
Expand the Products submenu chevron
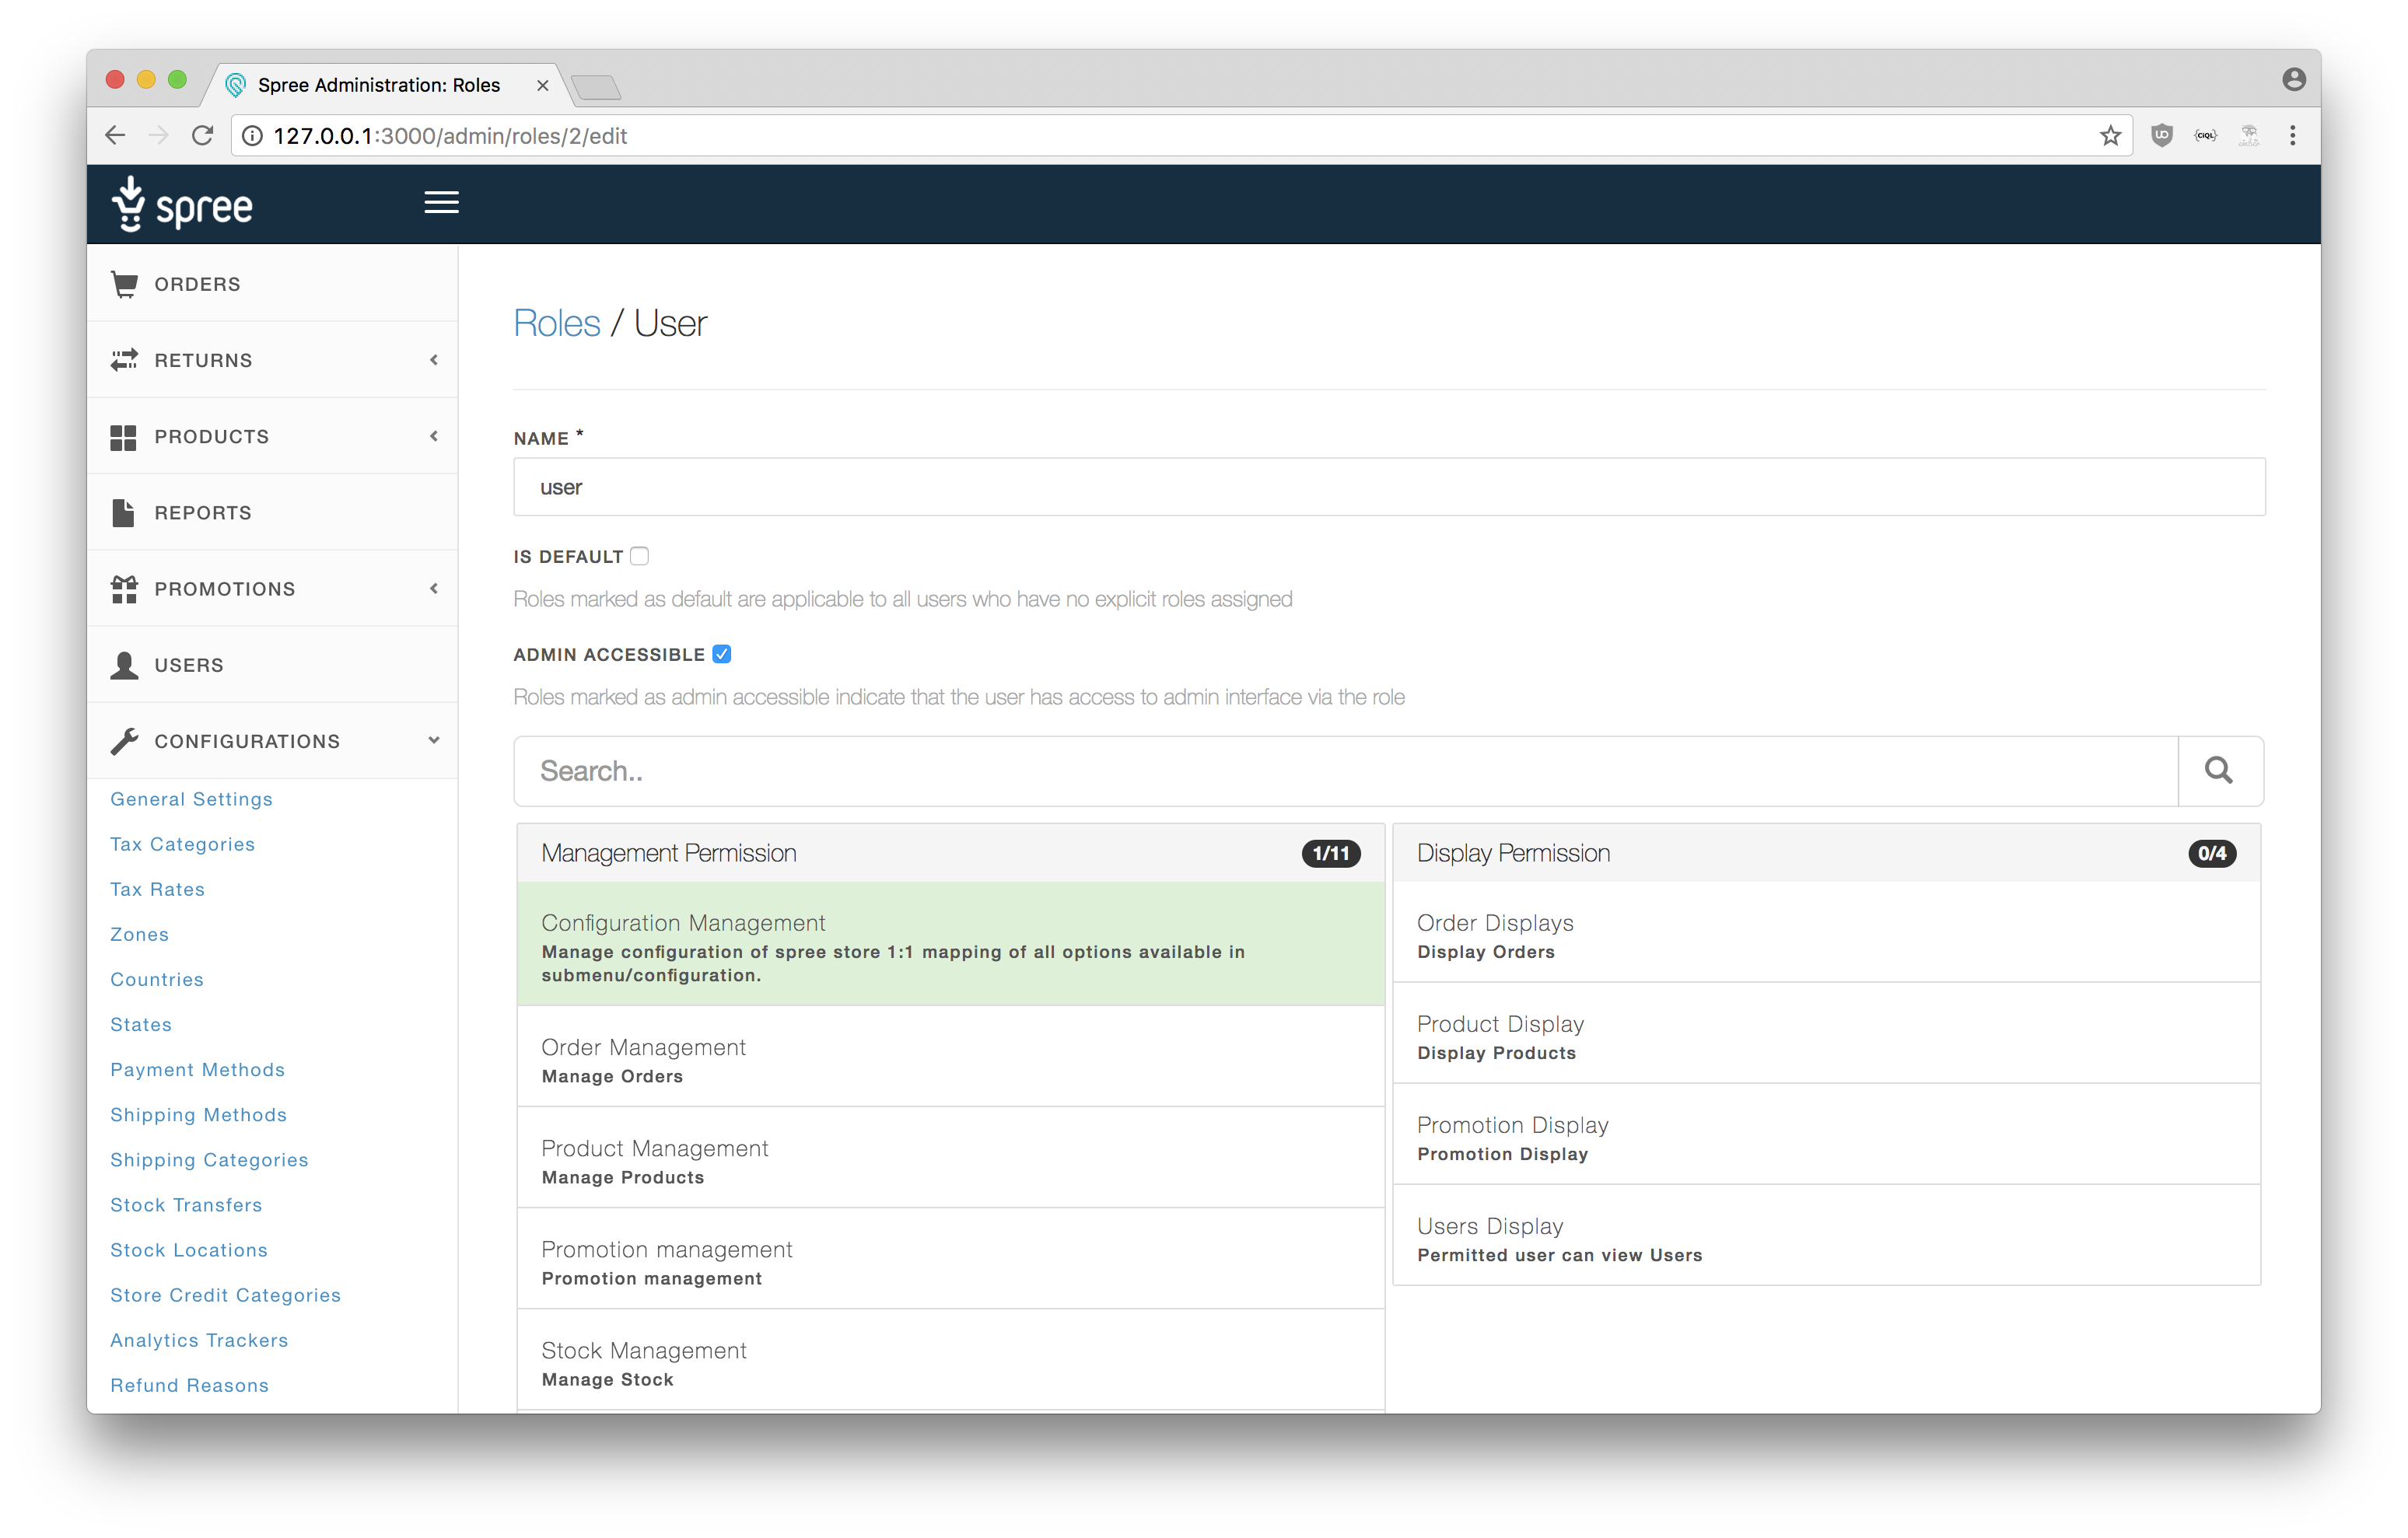434,436
